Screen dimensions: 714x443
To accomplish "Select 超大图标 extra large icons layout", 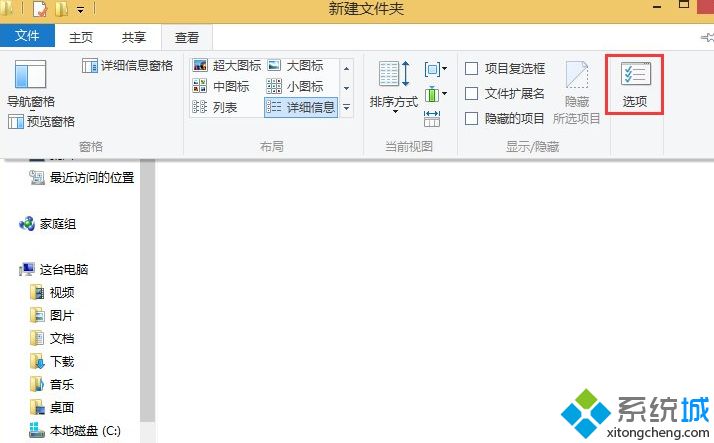I will (x=227, y=66).
